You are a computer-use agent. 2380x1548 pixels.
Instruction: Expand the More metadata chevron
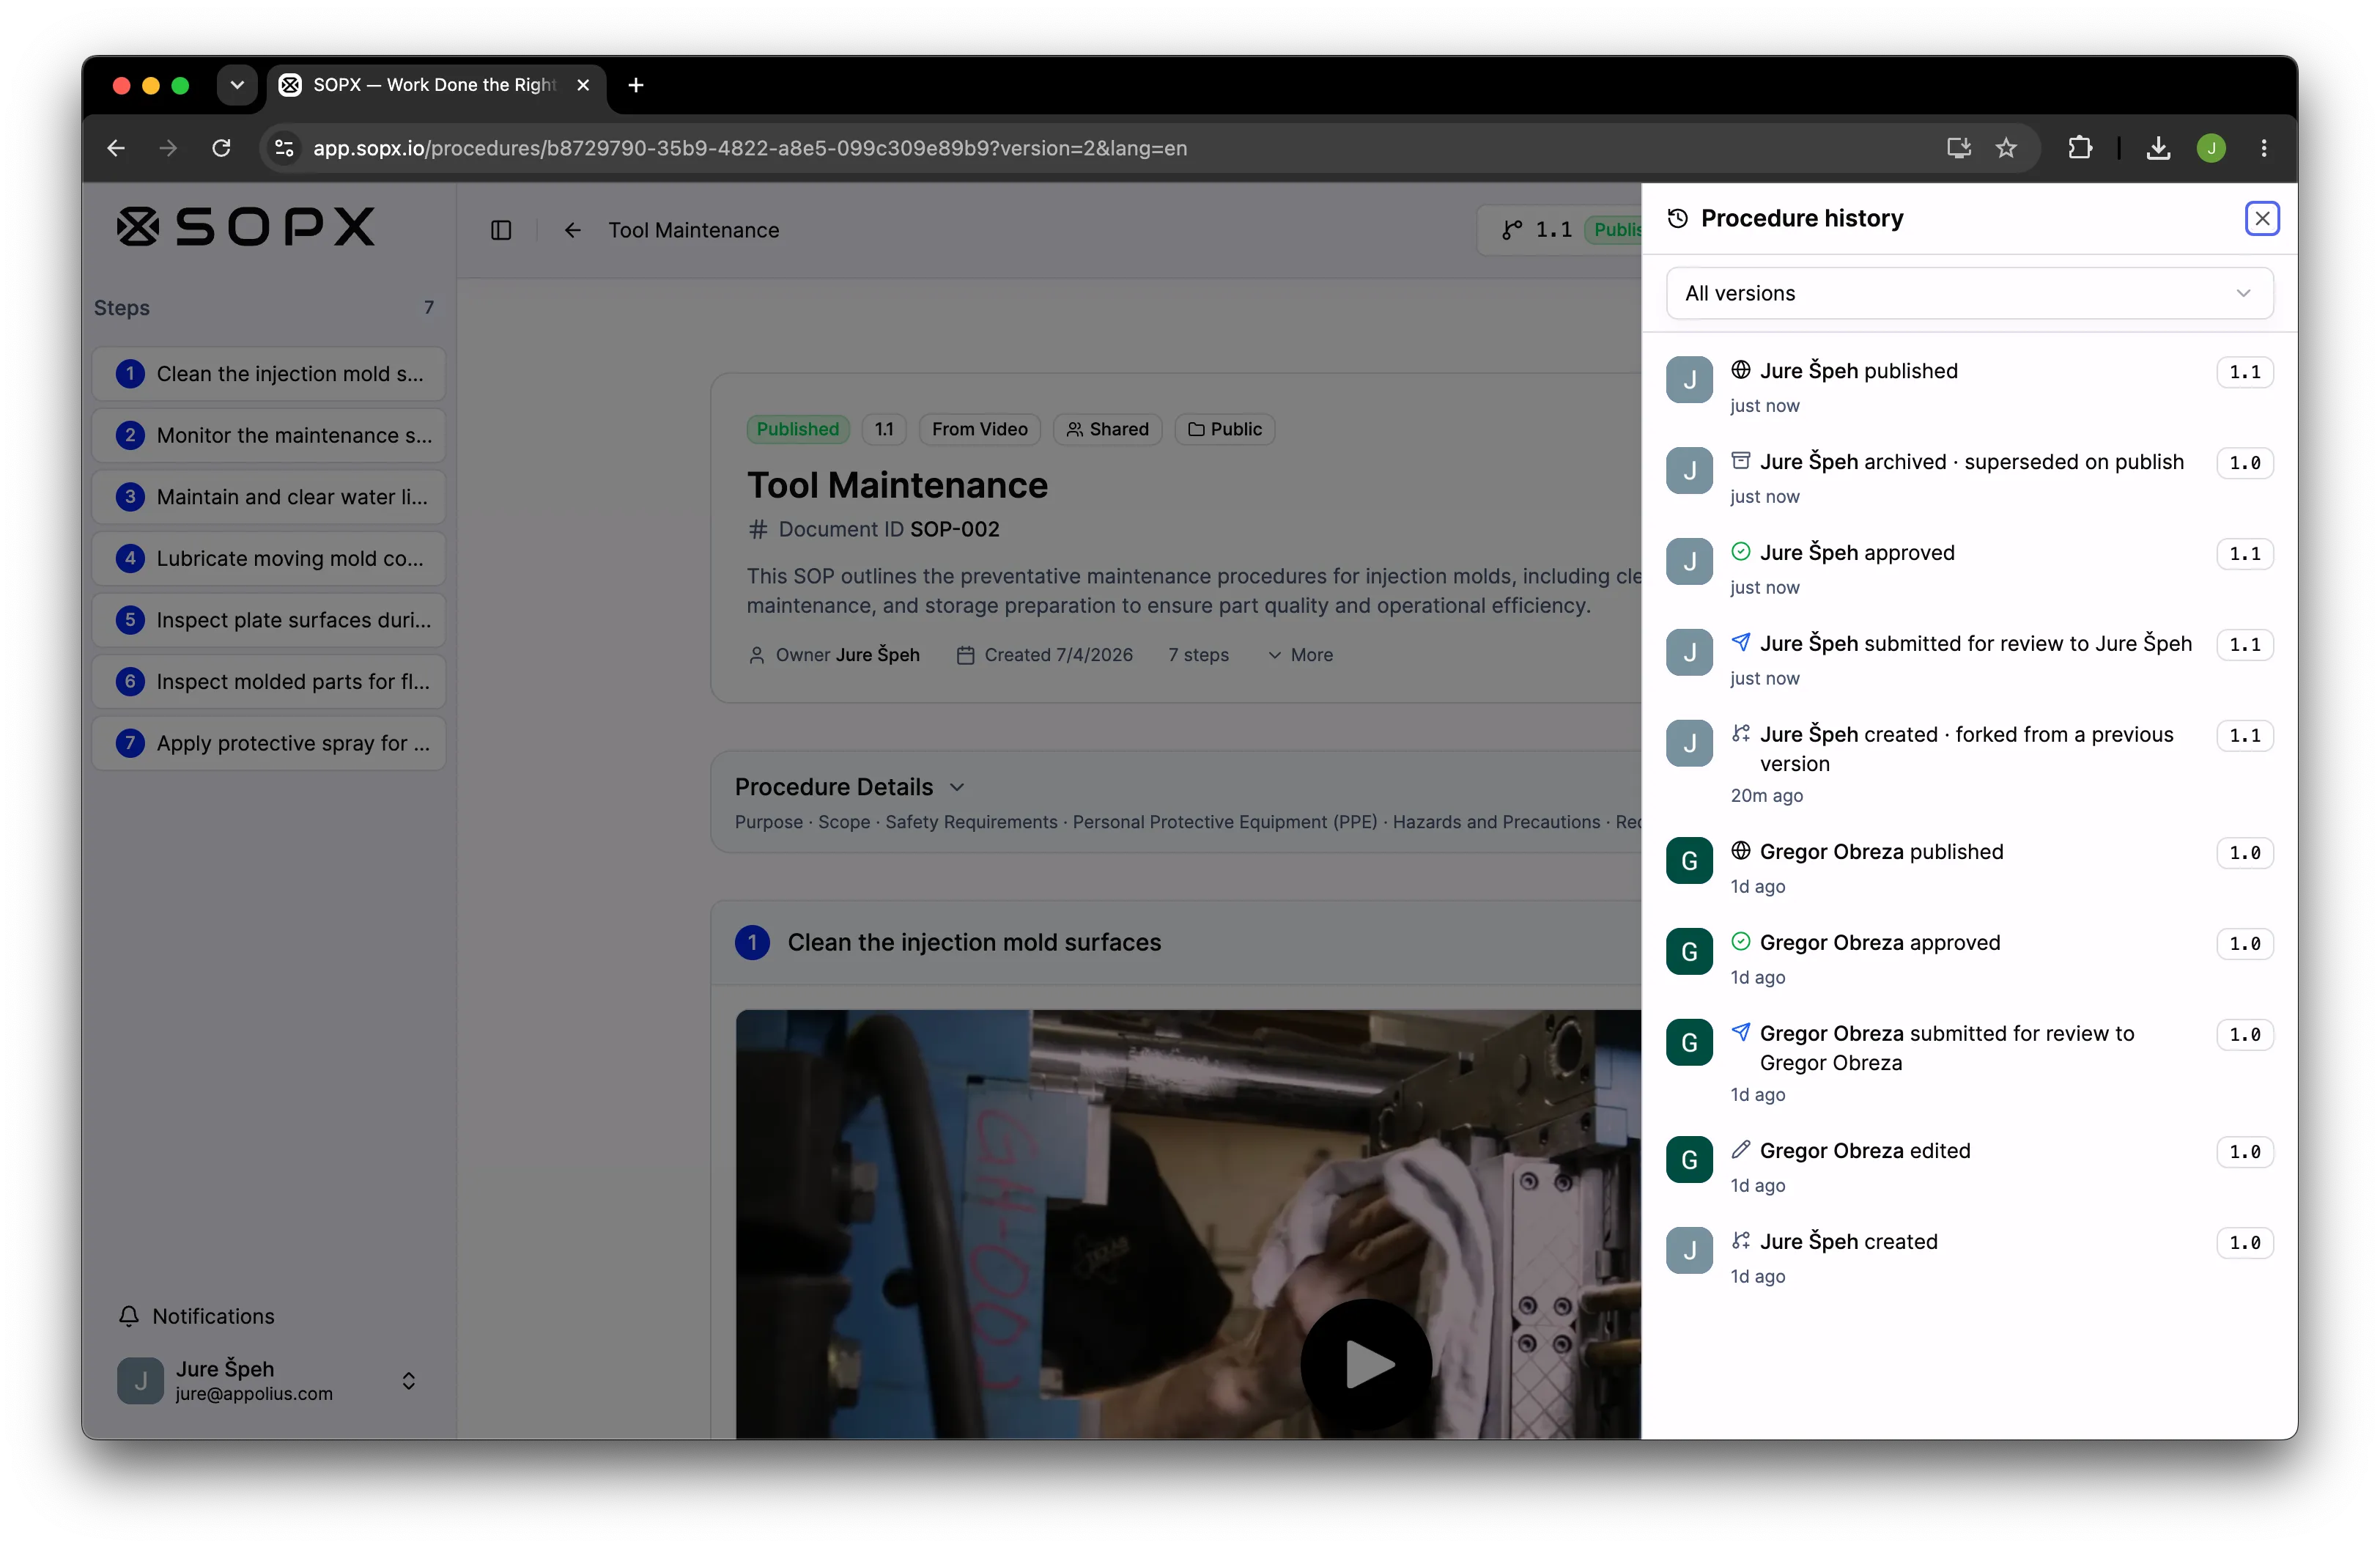click(1300, 655)
